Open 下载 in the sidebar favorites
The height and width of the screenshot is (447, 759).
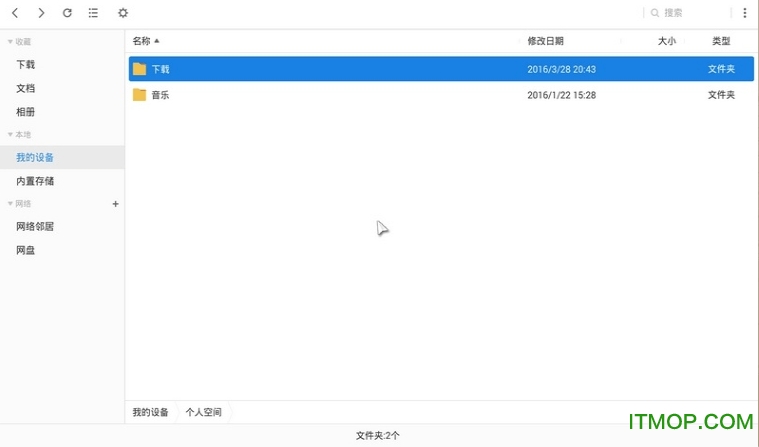click(26, 65)
